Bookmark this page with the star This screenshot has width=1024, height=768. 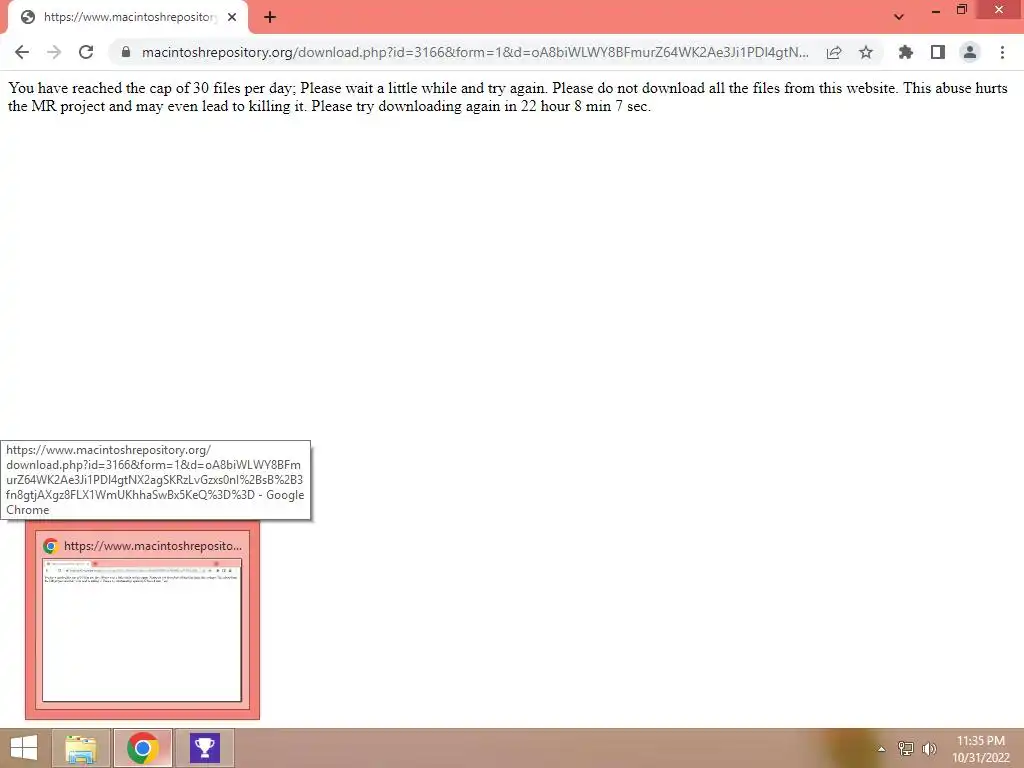[x=866, y=52]
